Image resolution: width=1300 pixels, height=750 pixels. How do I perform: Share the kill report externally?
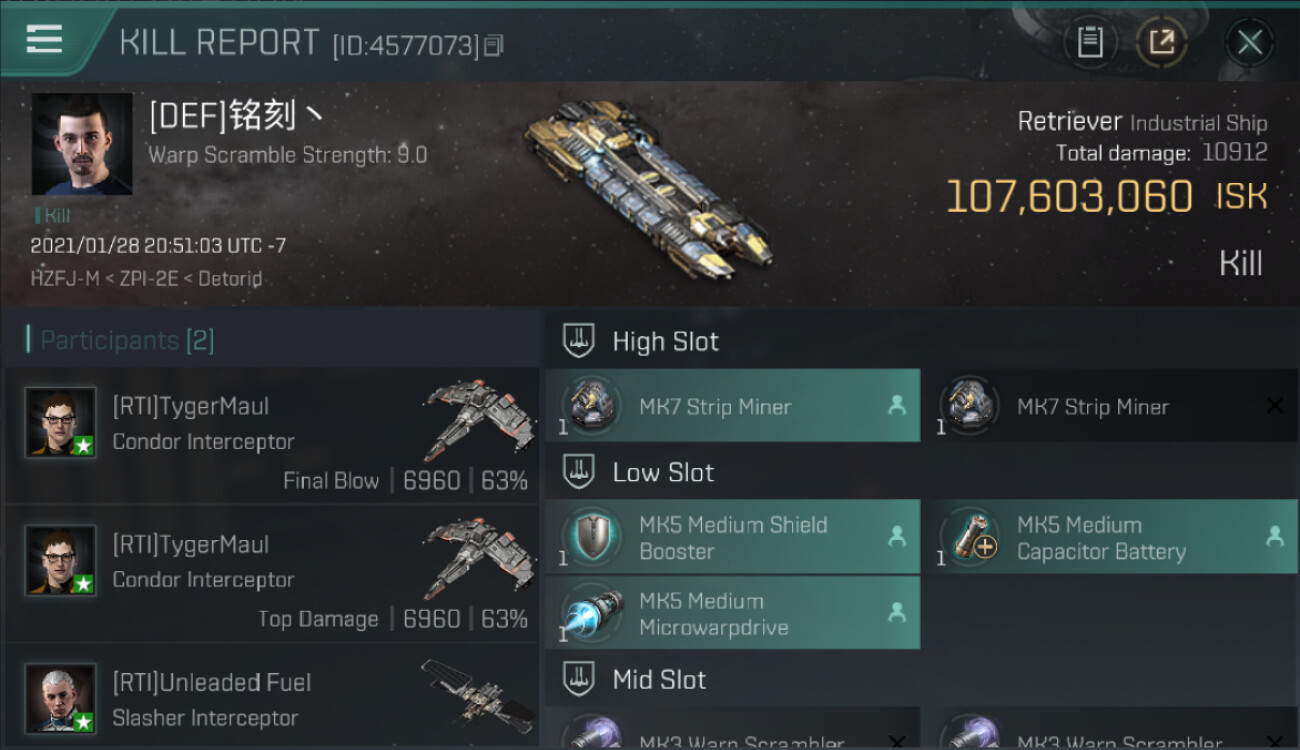tap(1161, 42)
